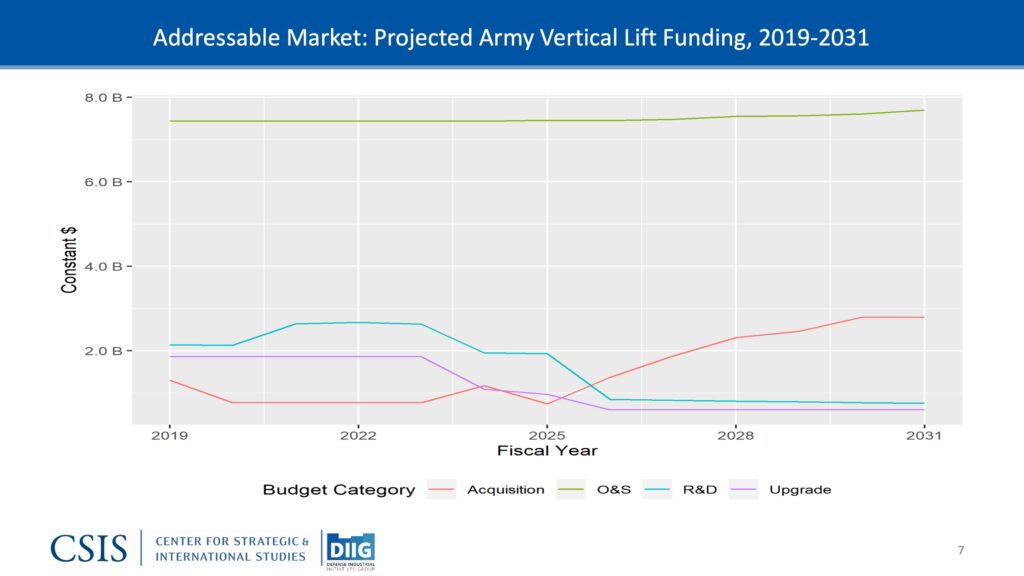Click the Budget Category legend title
Screen dimensions: 1024x576
pos(338,490)
